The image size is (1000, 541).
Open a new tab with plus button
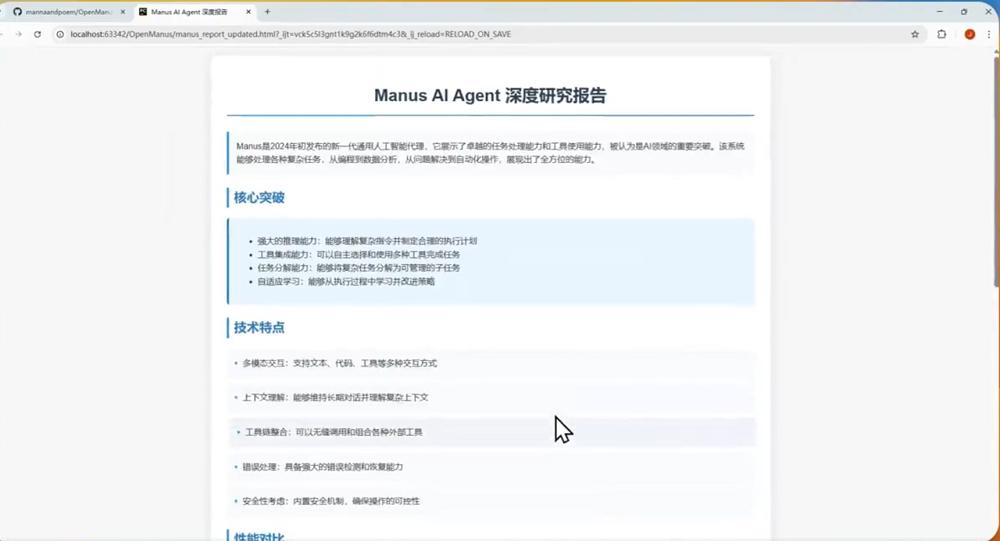click(x=267, y=11)
